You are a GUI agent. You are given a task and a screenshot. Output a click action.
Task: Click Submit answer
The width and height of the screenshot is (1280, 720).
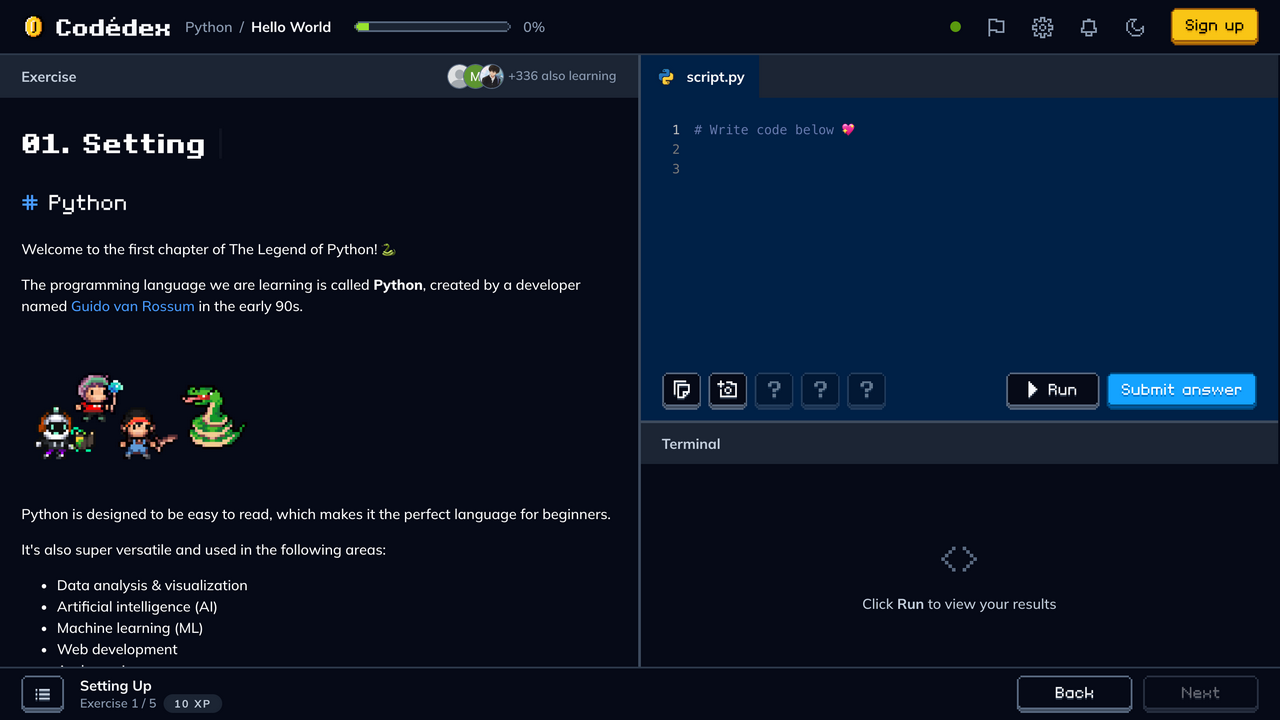[x=1181, y=390]
